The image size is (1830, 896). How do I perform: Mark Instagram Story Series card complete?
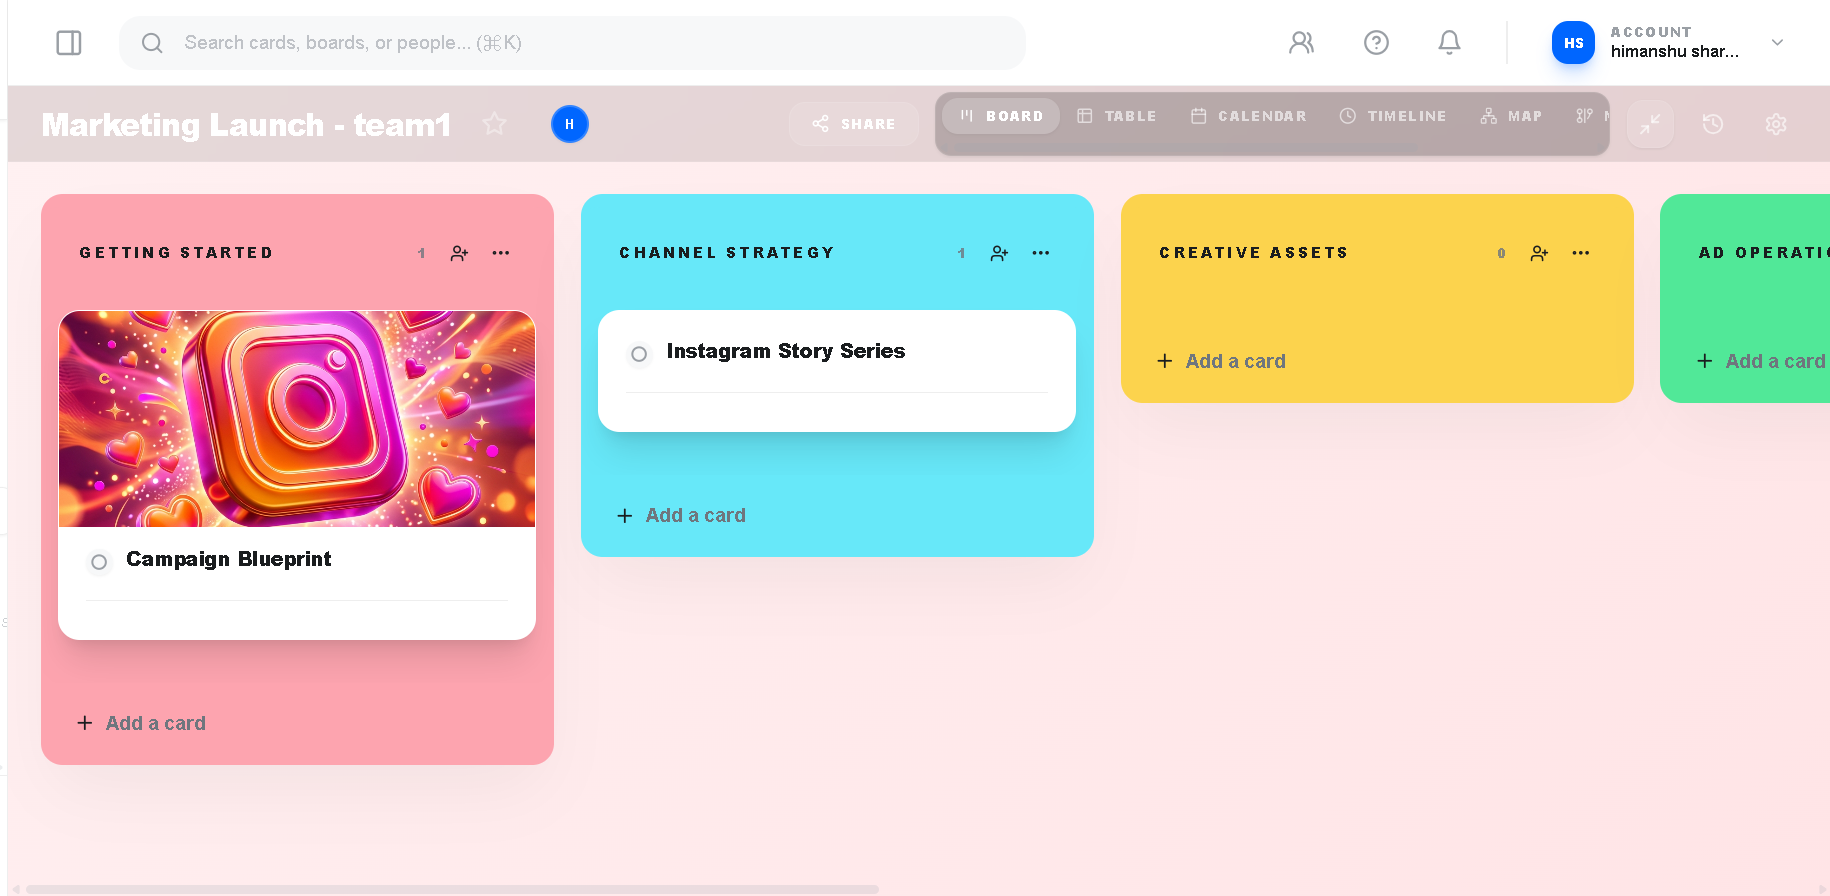coord(639,354)
